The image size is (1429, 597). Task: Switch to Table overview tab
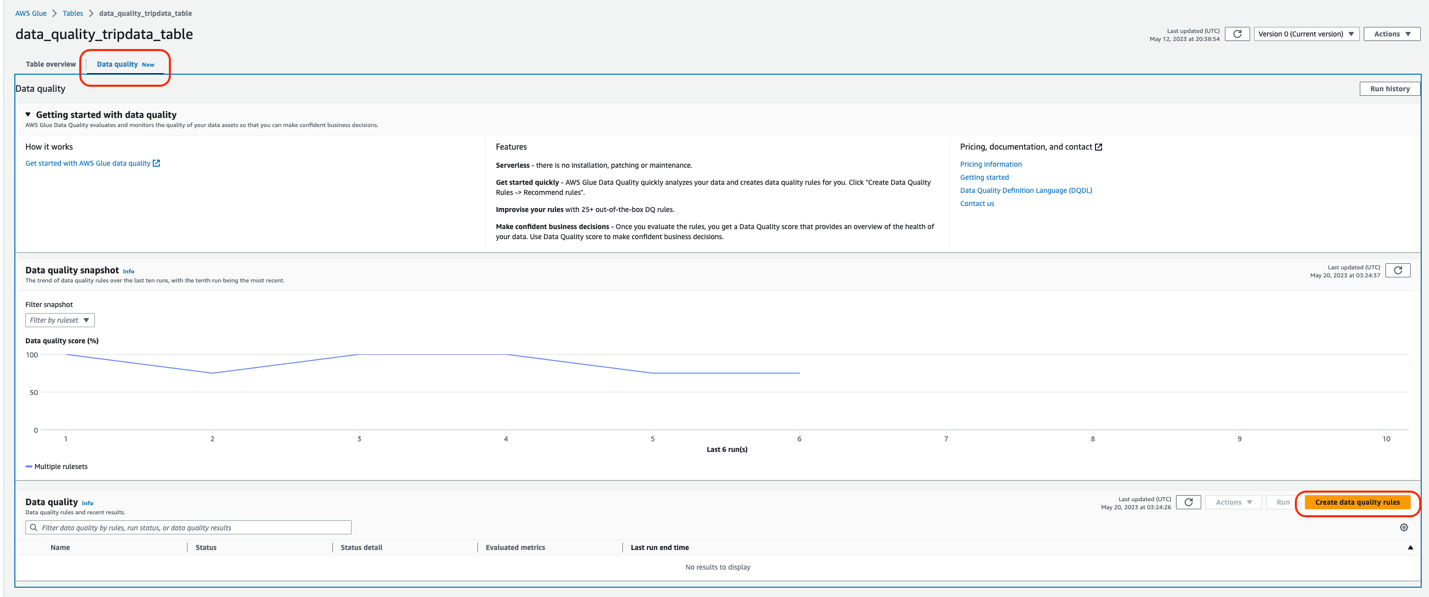pyautogui.click(x=50, y=64)
